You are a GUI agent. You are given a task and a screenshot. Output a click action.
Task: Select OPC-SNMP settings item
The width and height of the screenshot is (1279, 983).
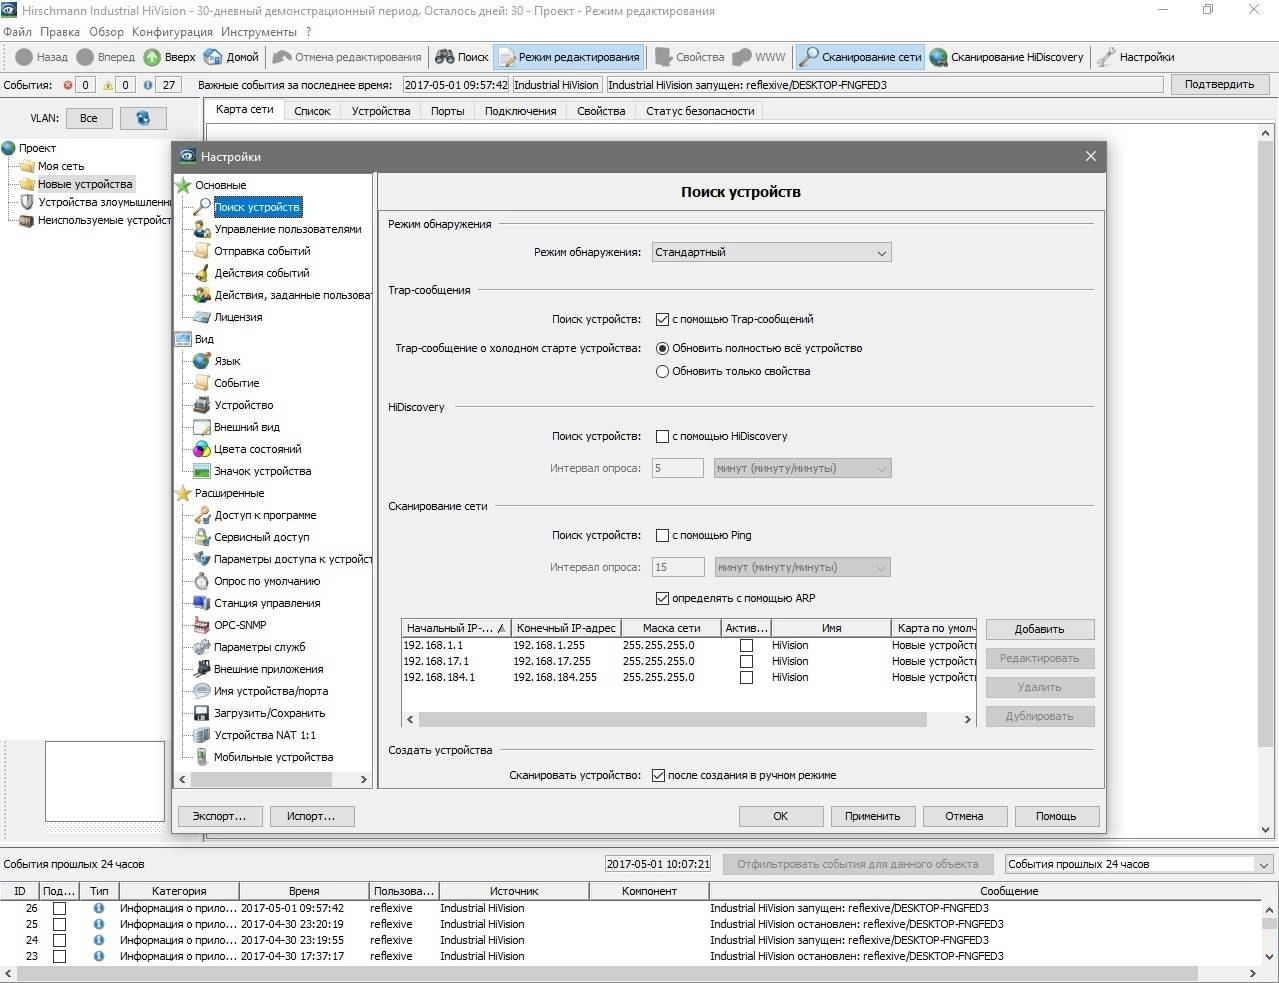pyautogui.click(x=240, y=625)
